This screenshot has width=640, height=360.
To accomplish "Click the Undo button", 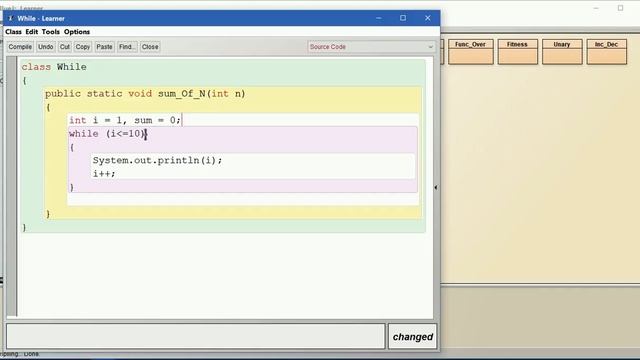I will pos(46,47).
